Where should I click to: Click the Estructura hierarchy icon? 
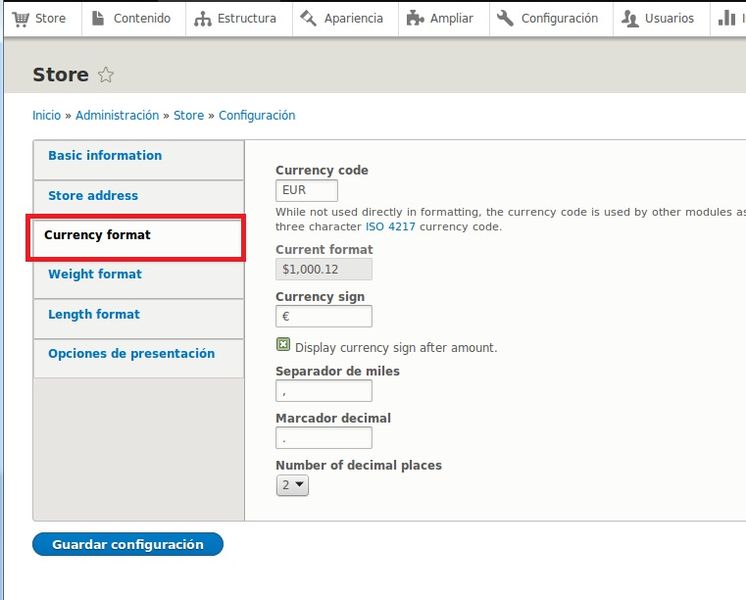pos(203,19)
